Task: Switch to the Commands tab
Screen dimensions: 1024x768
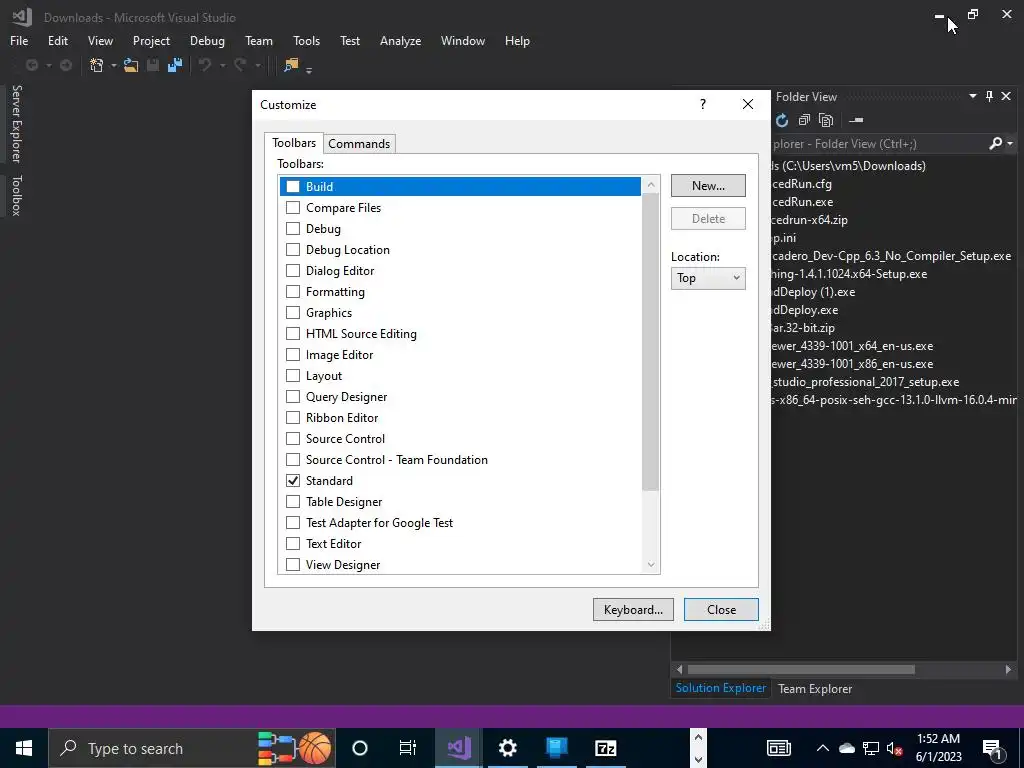Action: 359,144
